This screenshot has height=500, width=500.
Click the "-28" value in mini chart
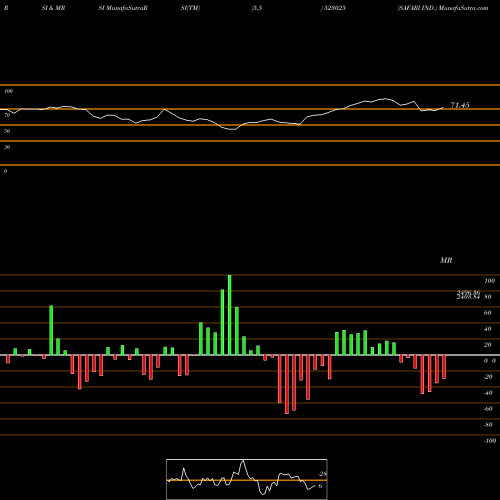(x=322, y=474)
